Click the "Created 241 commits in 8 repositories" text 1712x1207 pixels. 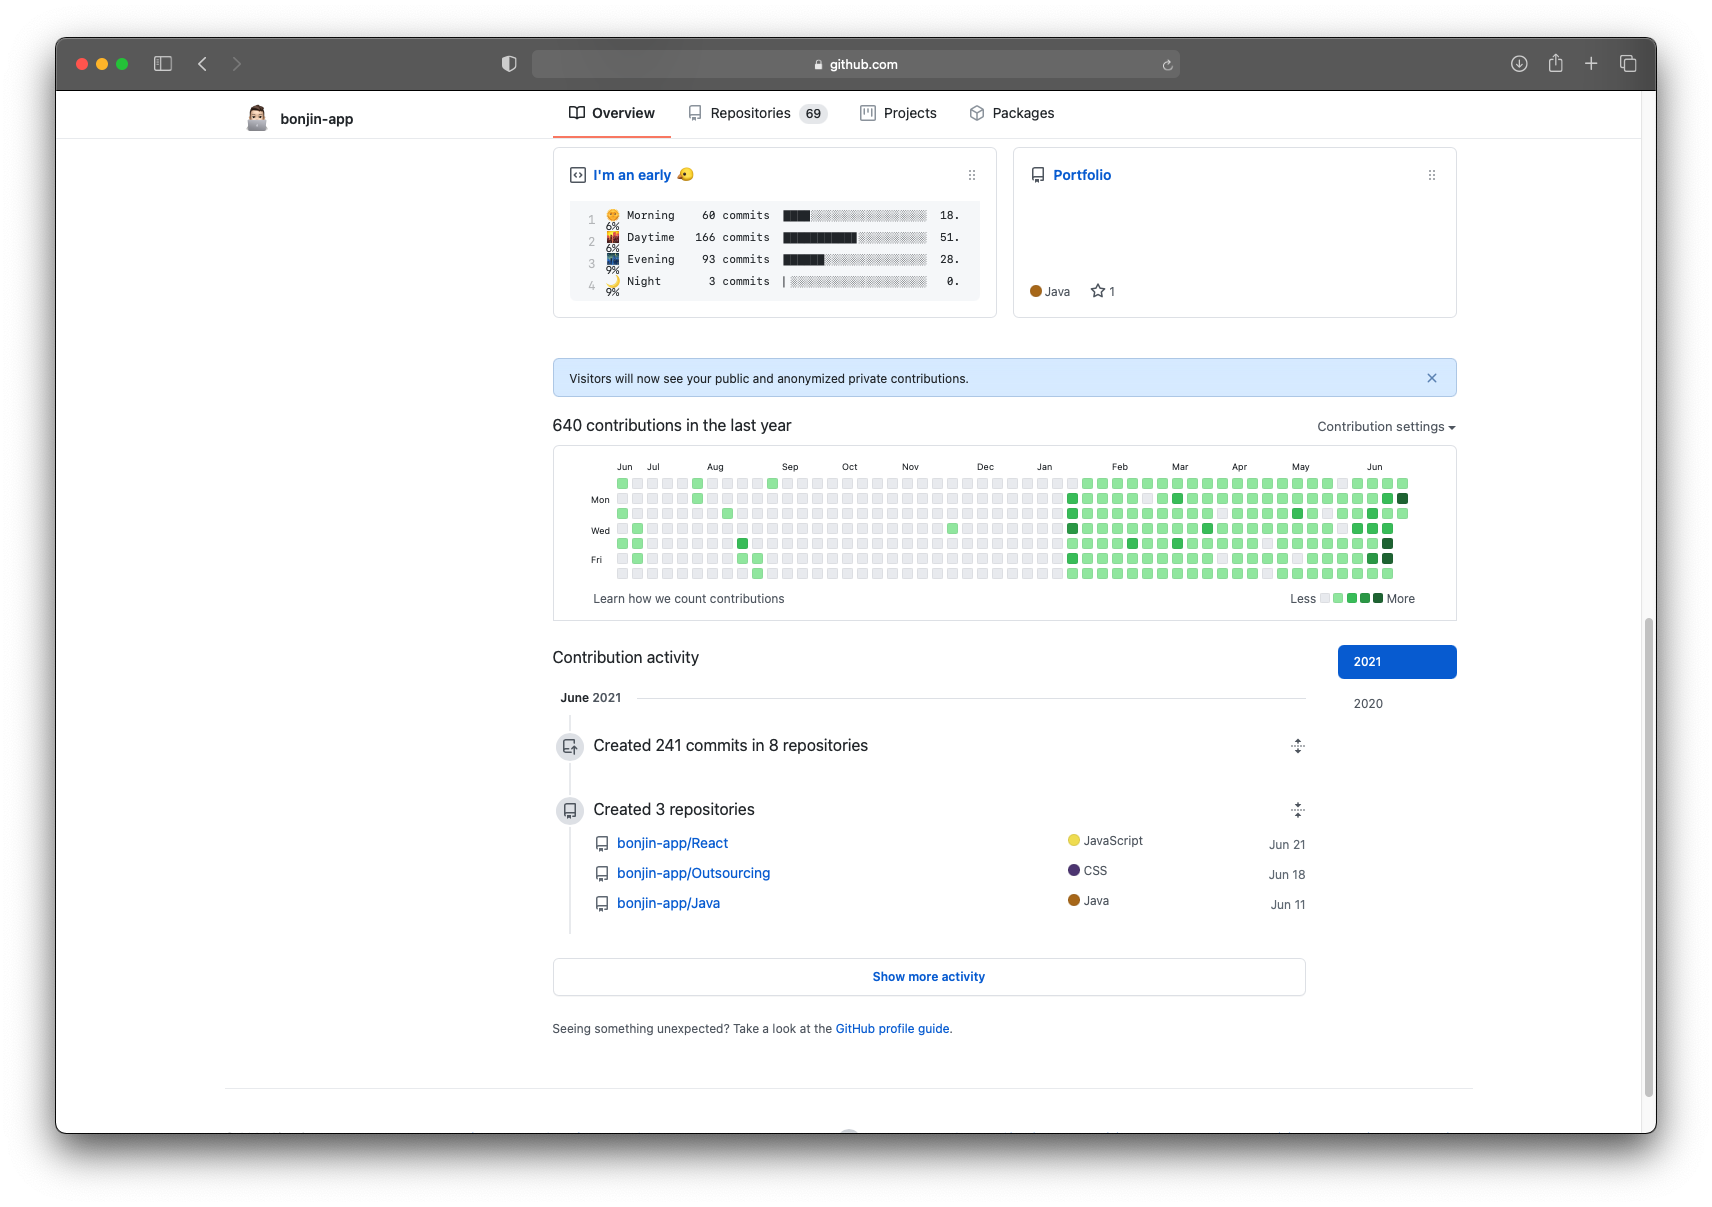[x=731, y=746]
